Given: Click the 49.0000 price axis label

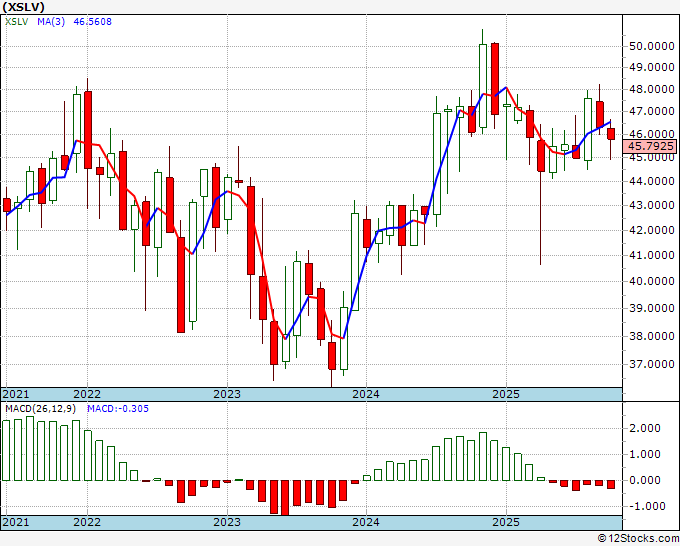Looking at the screenshot, I should click(x=651, y=67).
